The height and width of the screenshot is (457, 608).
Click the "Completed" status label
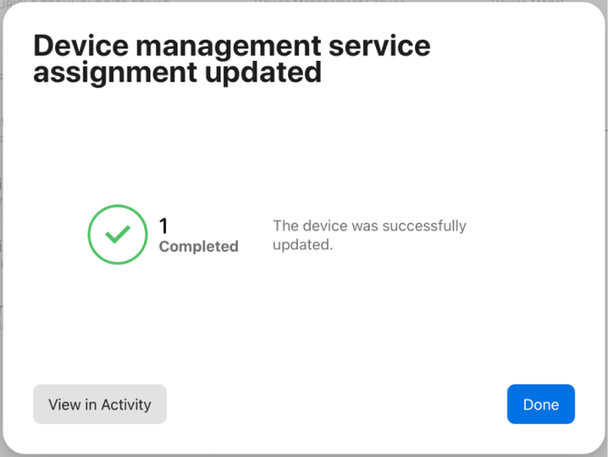pyautogui.click(x=199, y=246)
